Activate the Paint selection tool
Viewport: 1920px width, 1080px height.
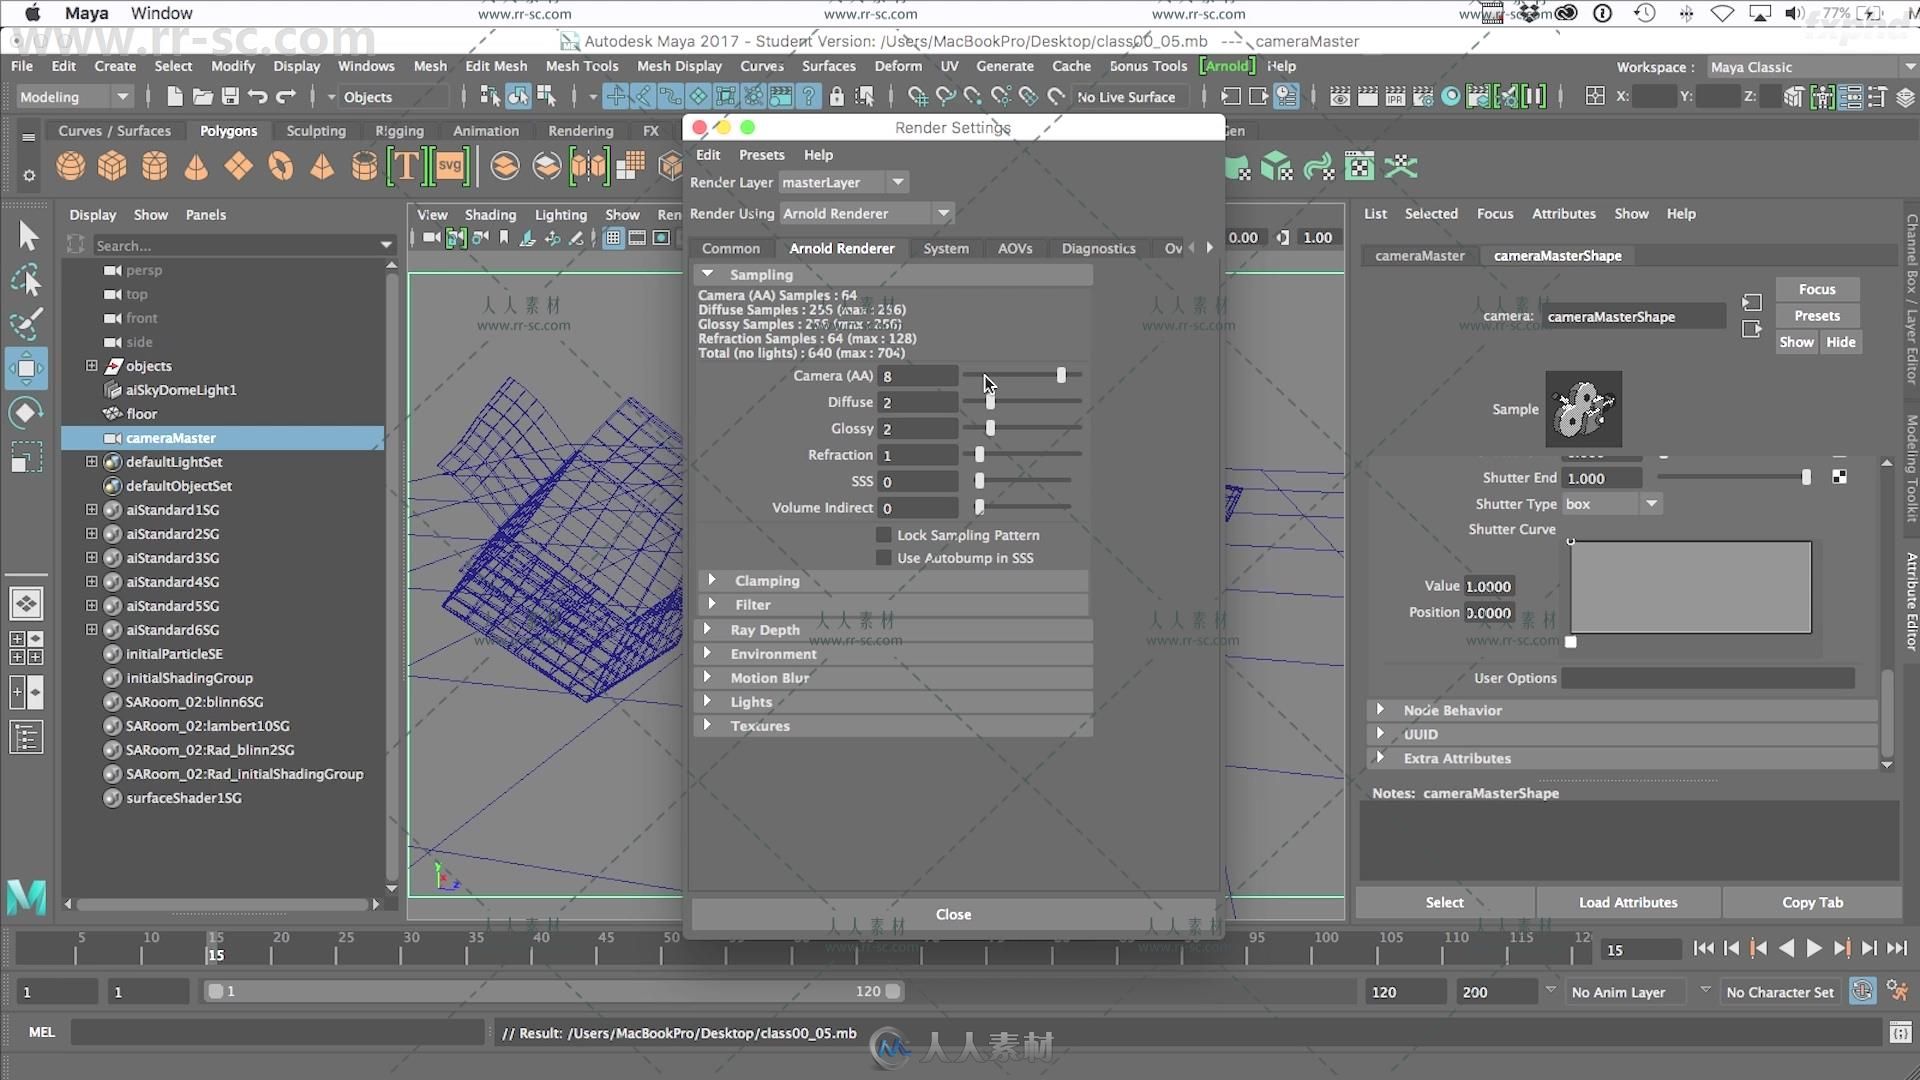27,324
